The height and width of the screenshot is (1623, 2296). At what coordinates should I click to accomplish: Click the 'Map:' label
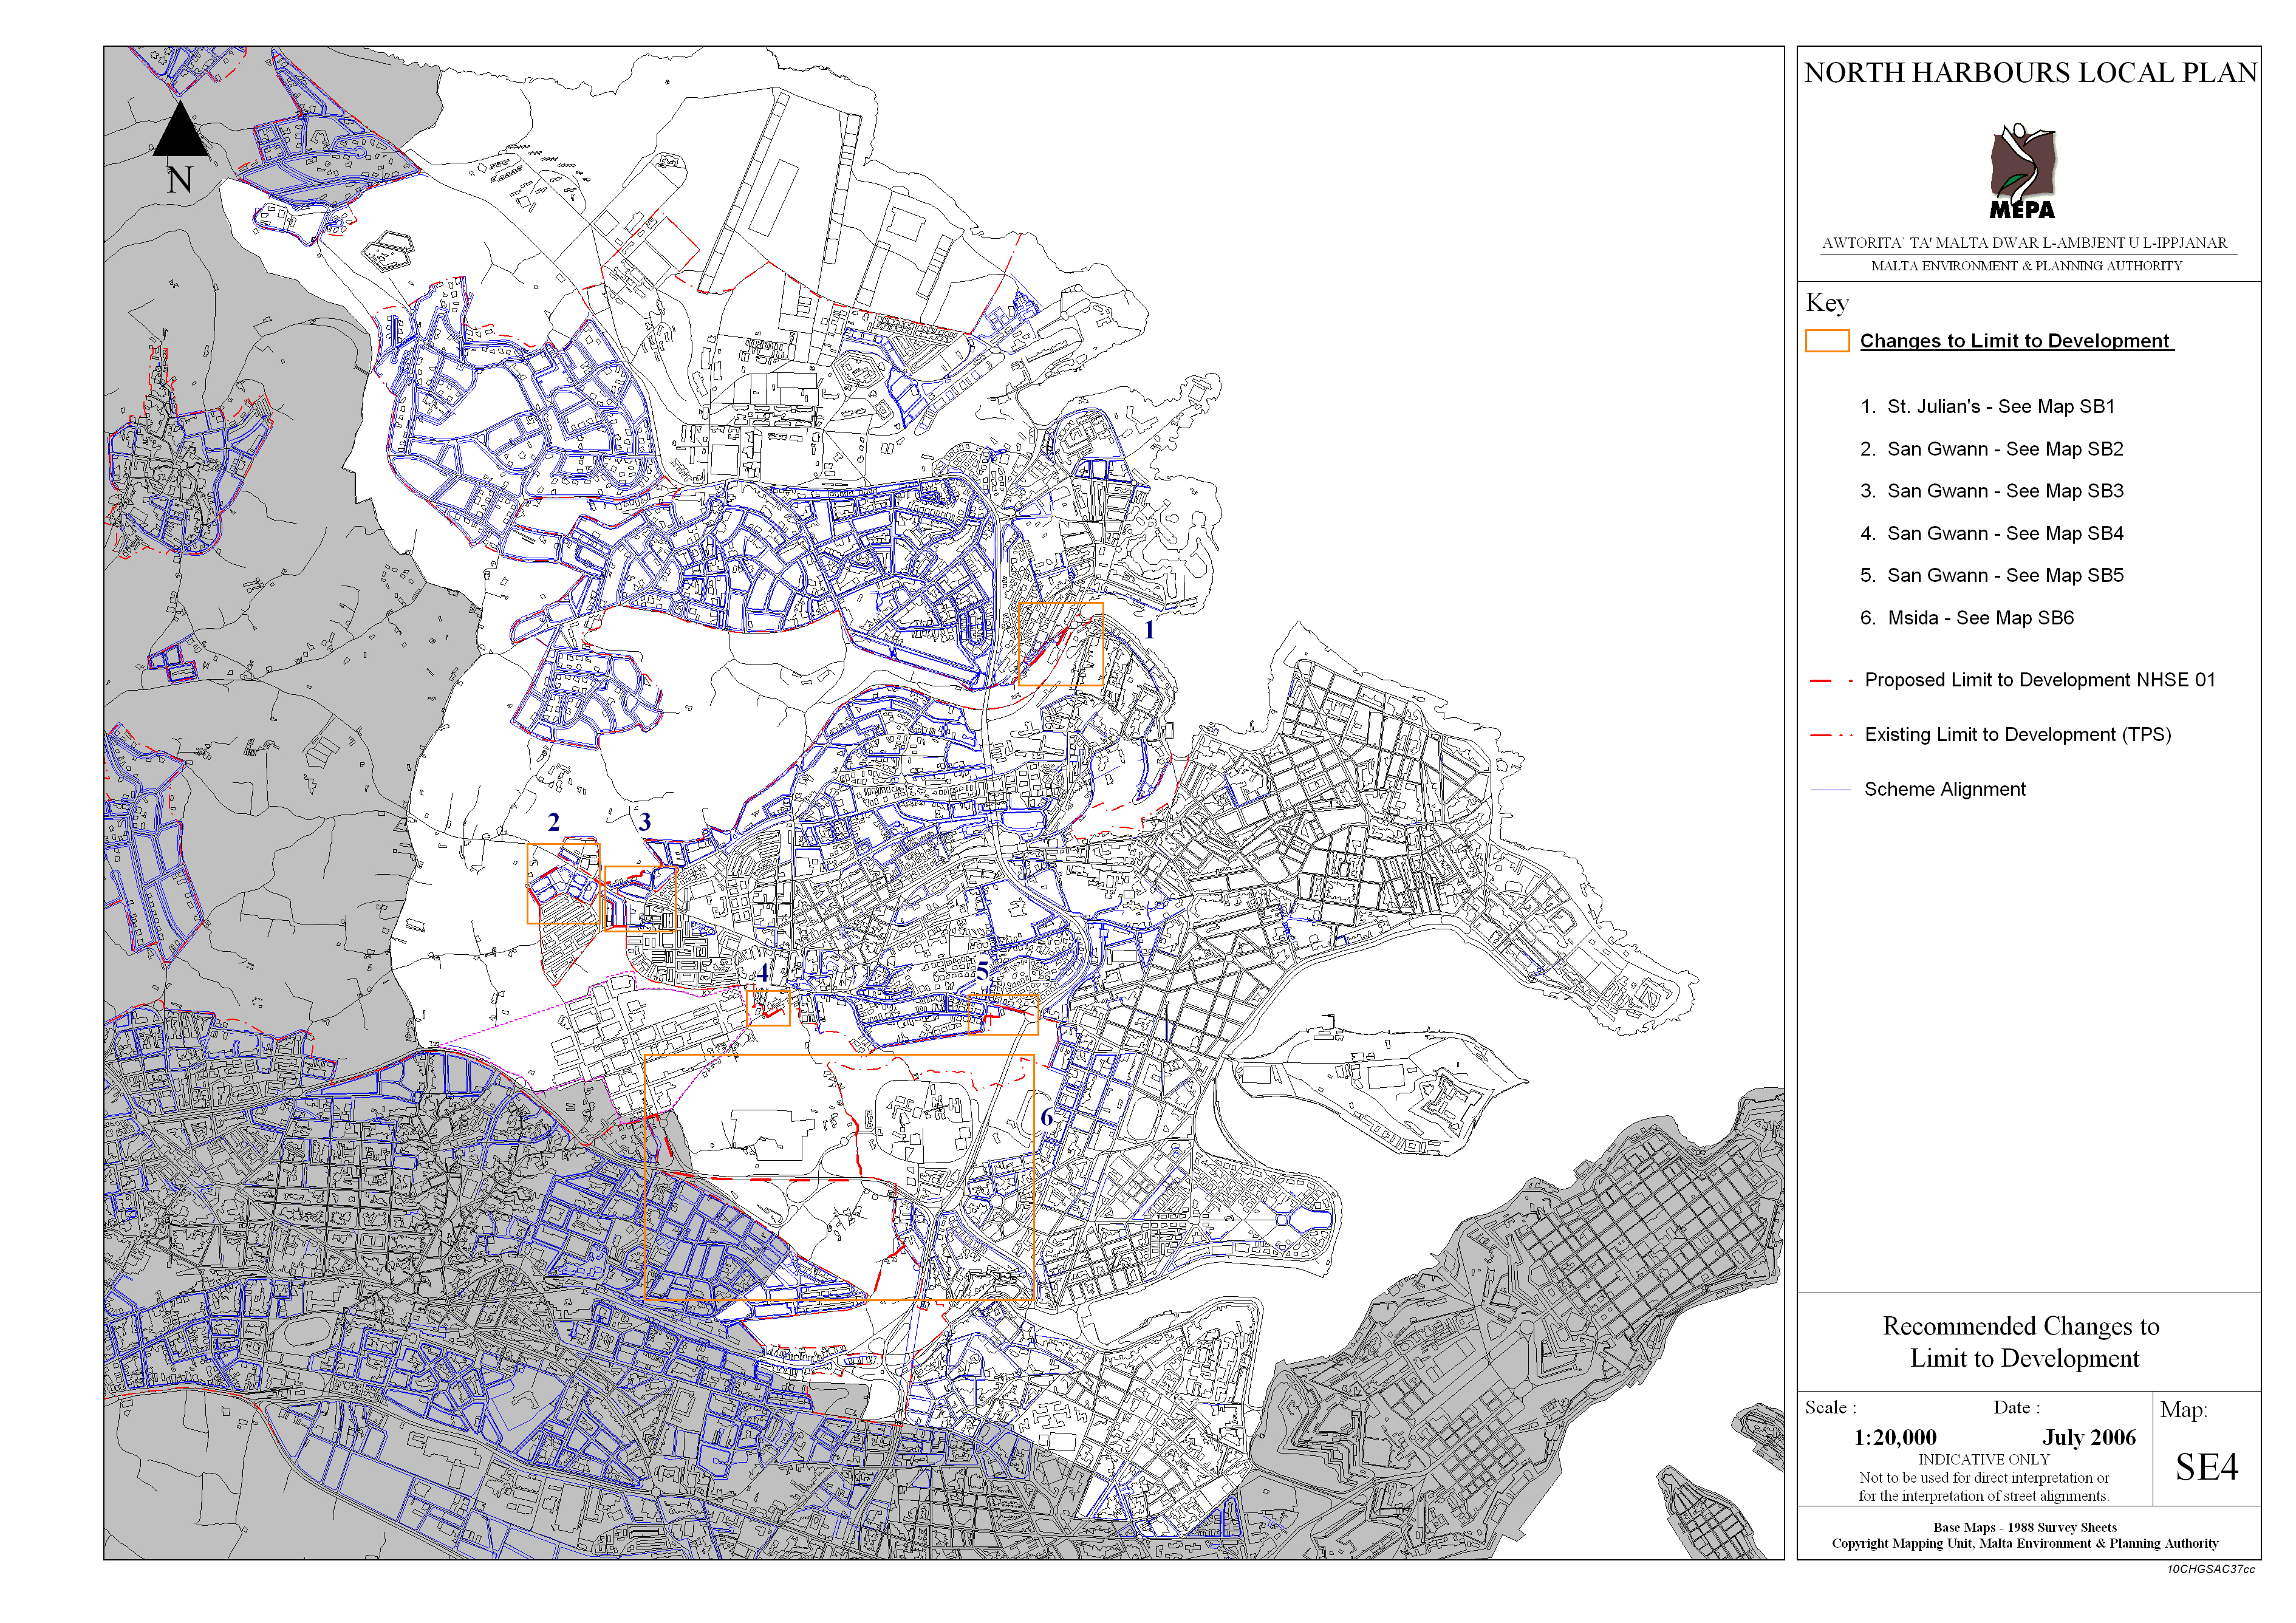[x=2183, y=1410]
